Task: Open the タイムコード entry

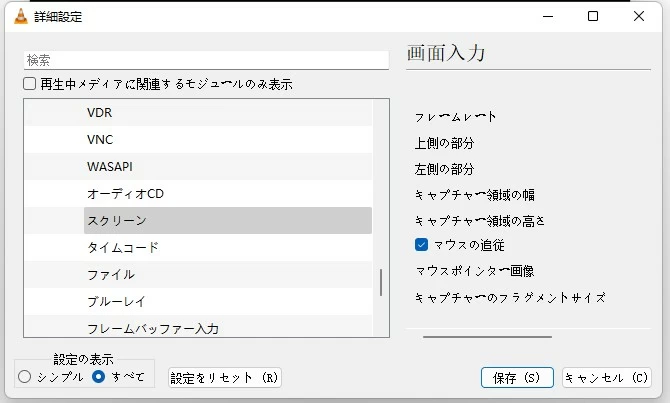Action: coord(122,247)
